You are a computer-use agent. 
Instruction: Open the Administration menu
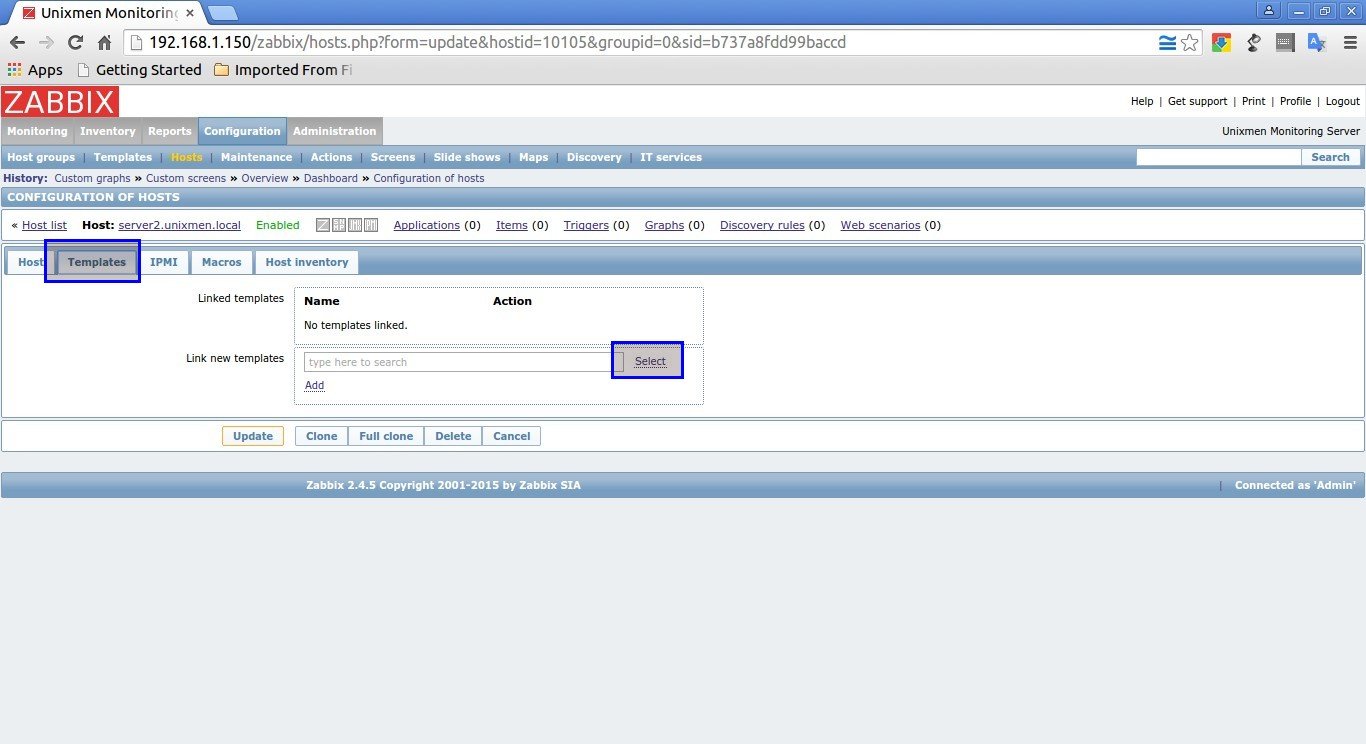(x=335, y=131)
